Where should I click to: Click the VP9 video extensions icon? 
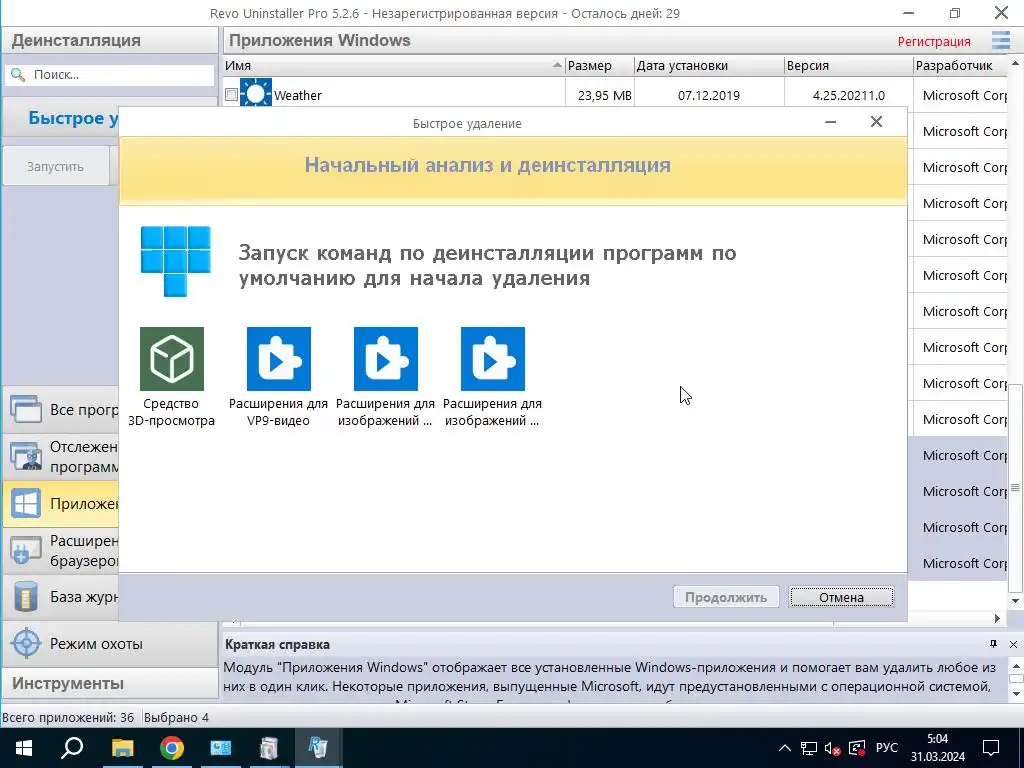[x=279, y=359]
